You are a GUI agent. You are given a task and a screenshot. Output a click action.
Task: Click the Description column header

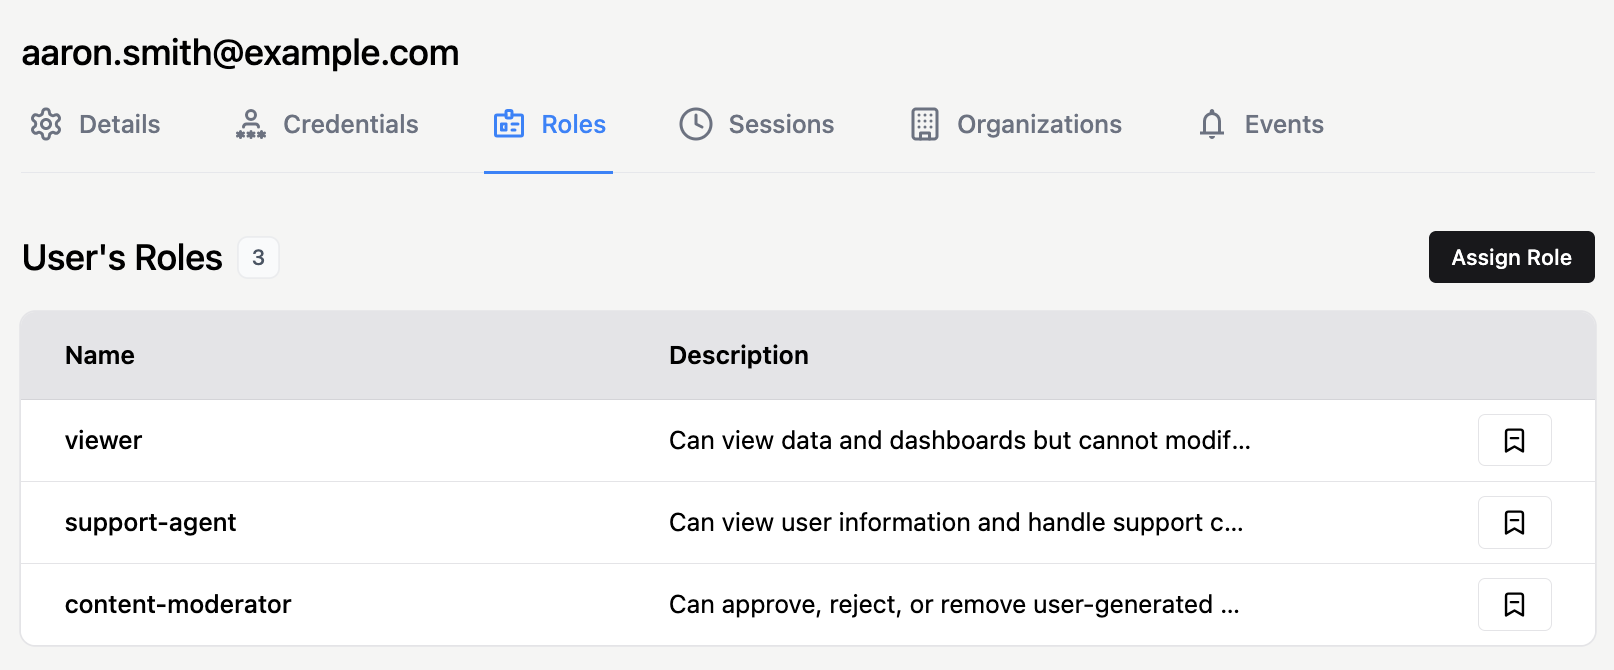click(739, 355)
